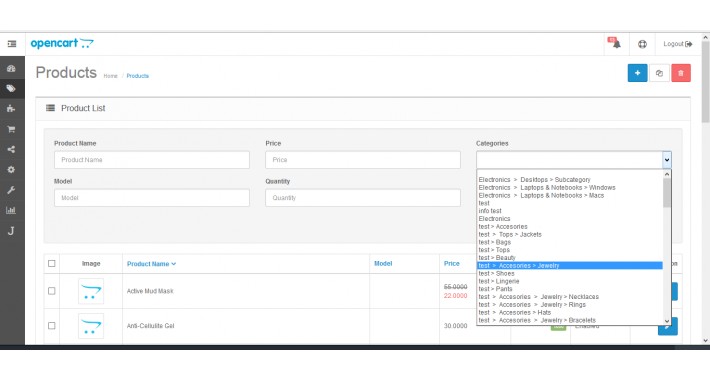Image resolution: width=710 pixels, height=380 pixels.
Task: Click the red Delete trash button
Action: pyautogui.click(x=681, y=73)
